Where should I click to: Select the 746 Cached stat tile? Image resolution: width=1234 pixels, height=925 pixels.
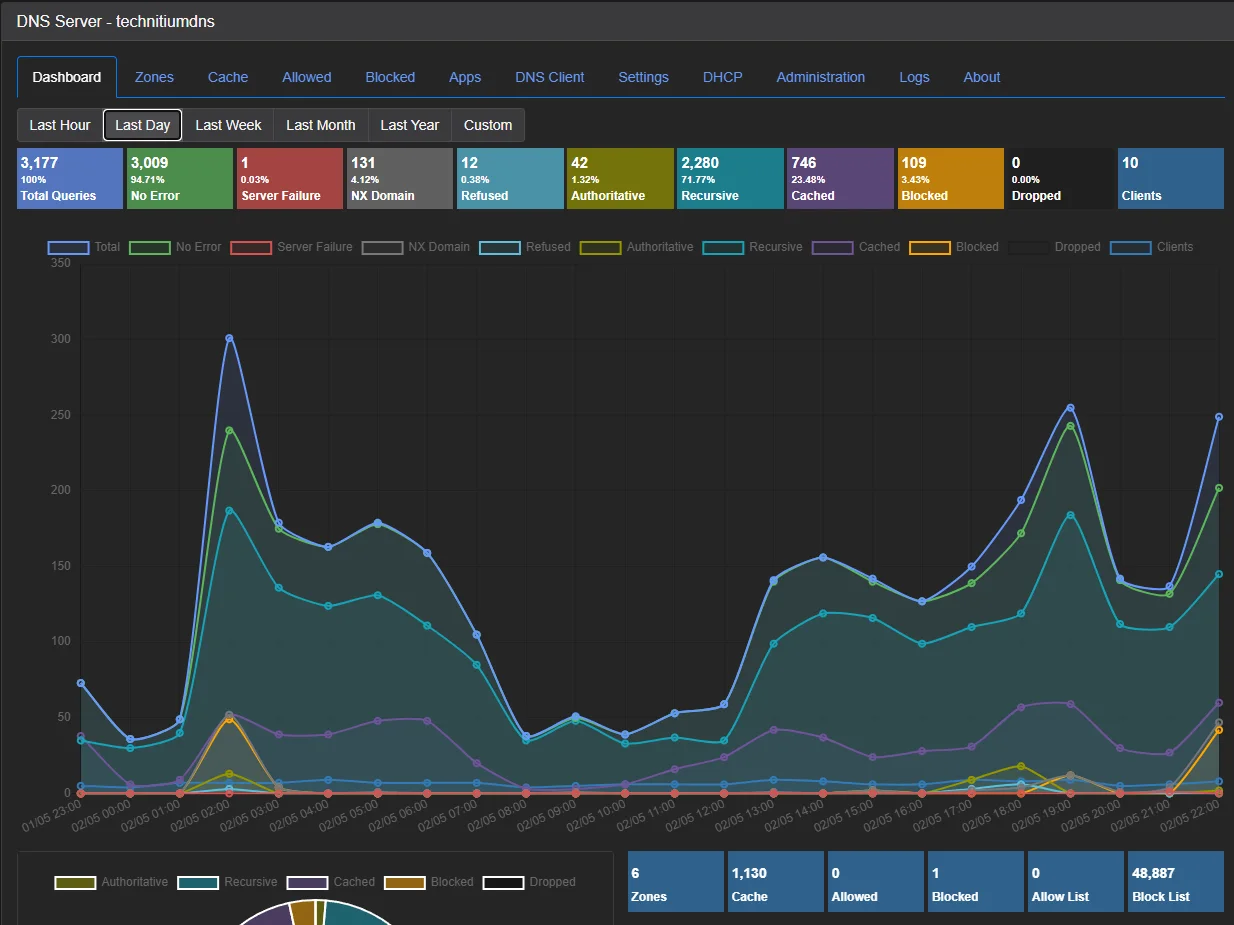point(840,178)
